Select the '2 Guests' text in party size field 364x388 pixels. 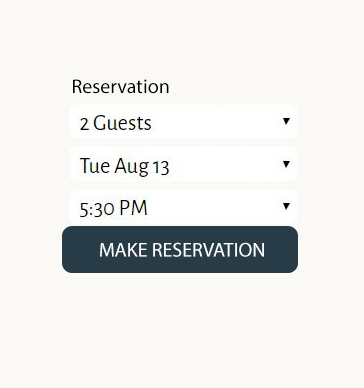(116, 123)
